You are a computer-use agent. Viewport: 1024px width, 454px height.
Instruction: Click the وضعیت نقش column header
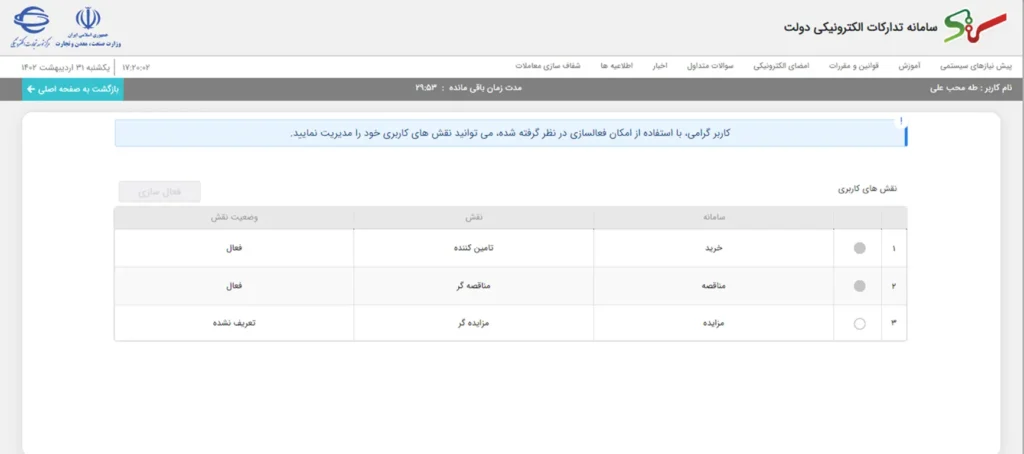[234, 218]
